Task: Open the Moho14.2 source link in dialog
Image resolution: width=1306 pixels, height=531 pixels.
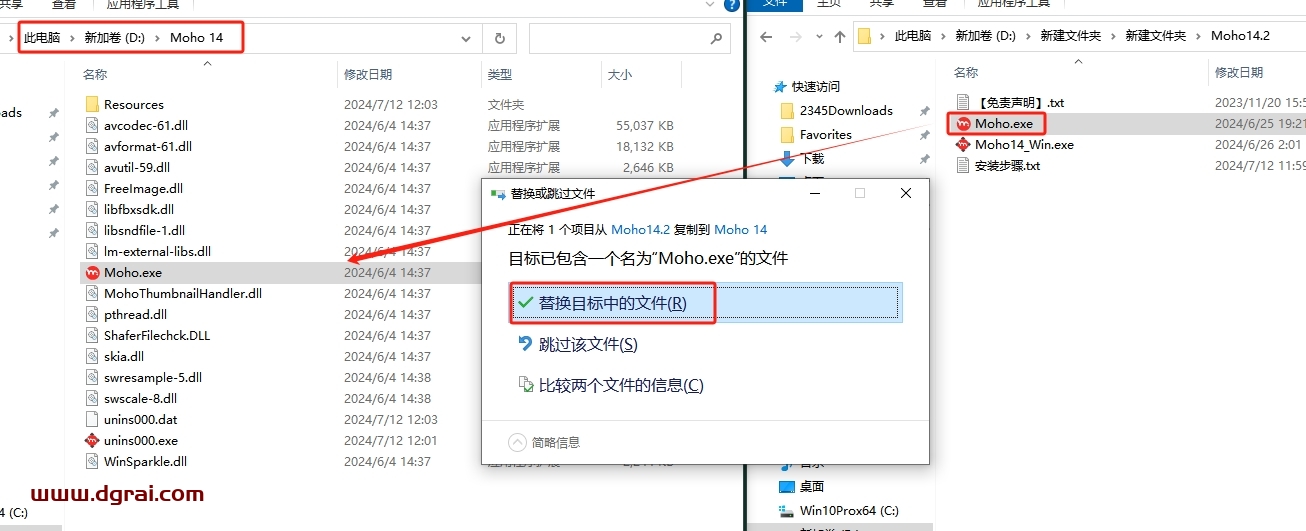Action: 640,230
